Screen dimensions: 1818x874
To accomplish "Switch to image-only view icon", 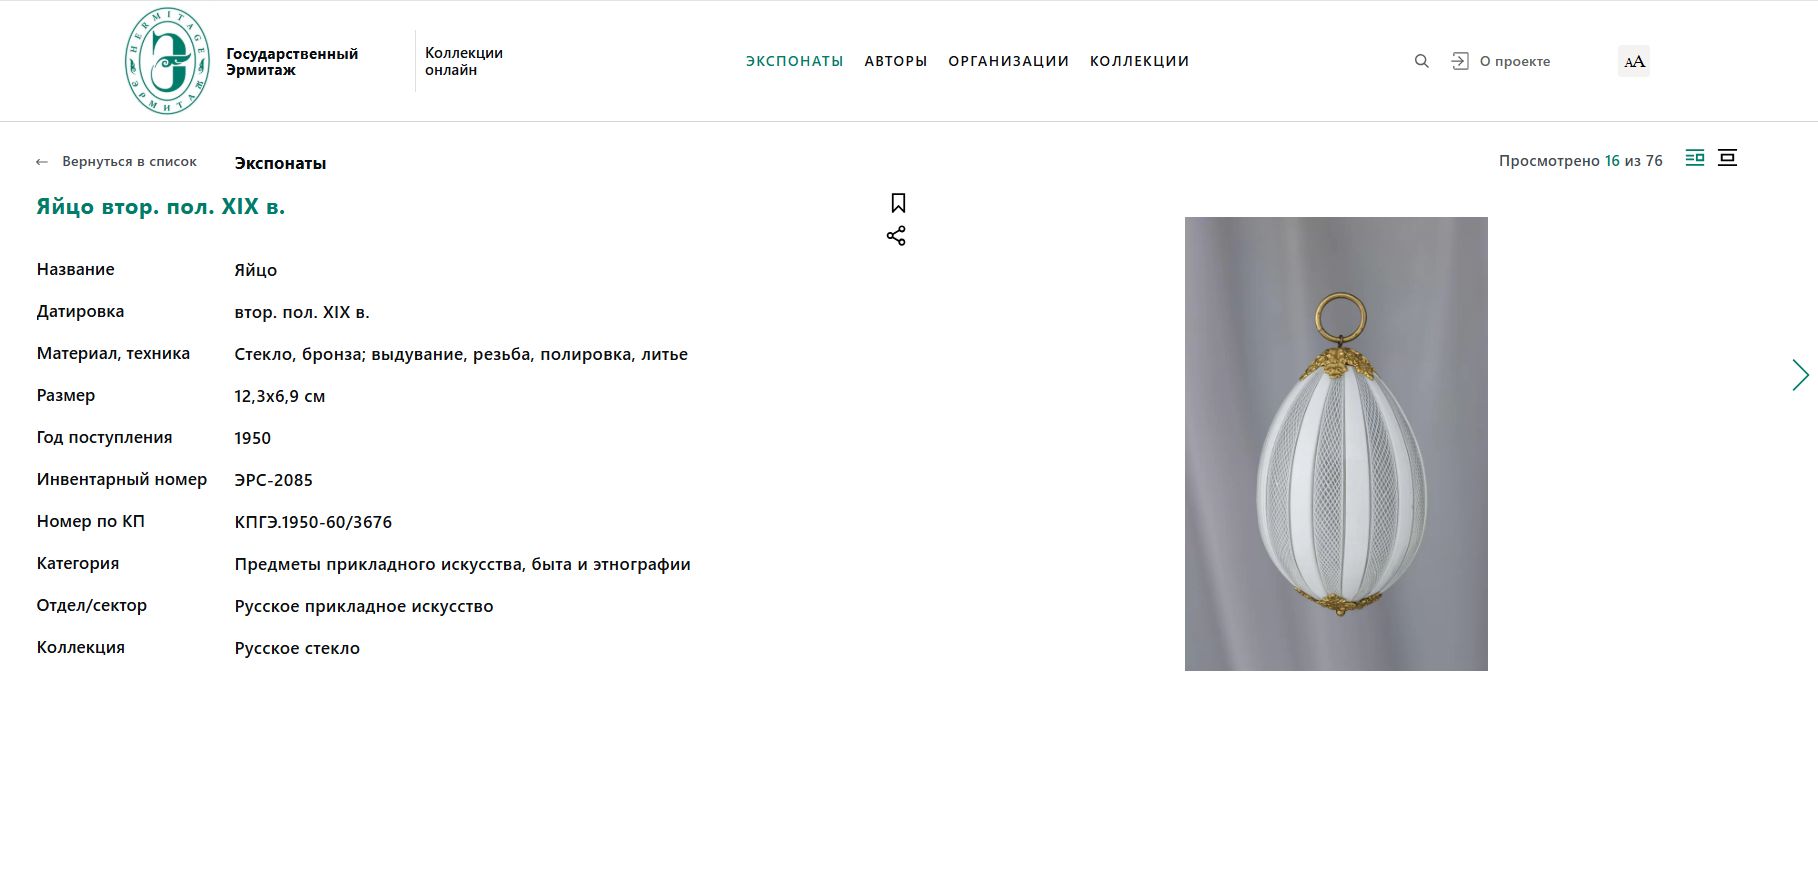I will click(x=1727, y=158).
